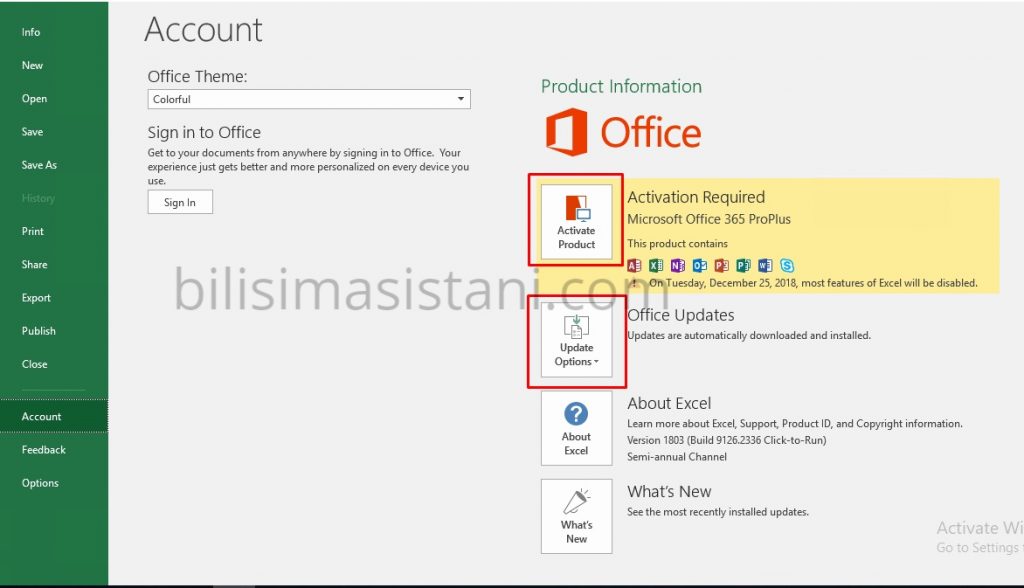
Task: Click the Product Information heading
Action: tap(621, 86)
